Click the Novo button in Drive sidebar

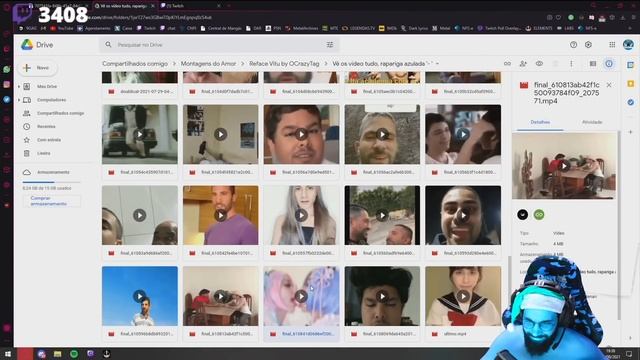point(38,68)
